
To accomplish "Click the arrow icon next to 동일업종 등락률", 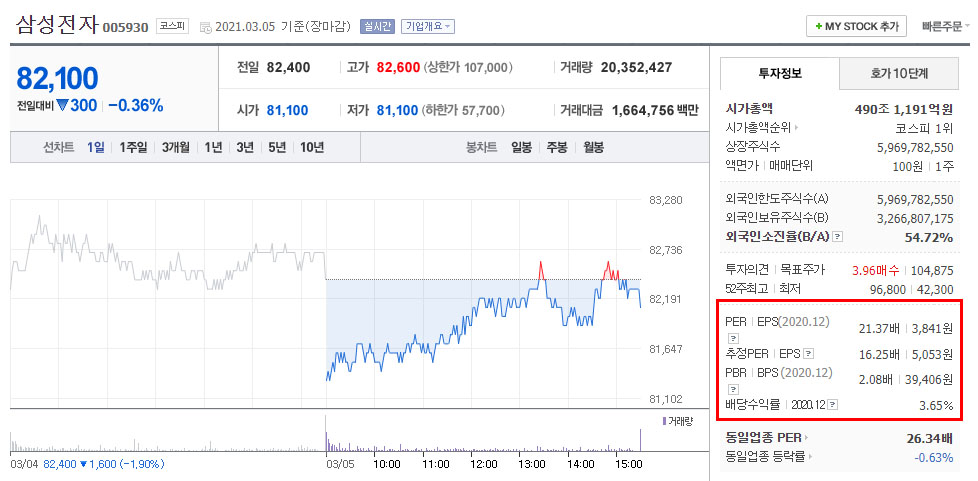I will pyautogui.click(x=811, y=457).
